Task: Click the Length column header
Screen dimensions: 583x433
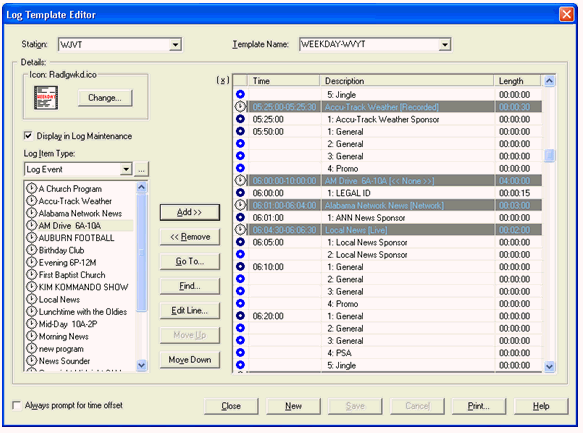Action: tap(518, 81)
